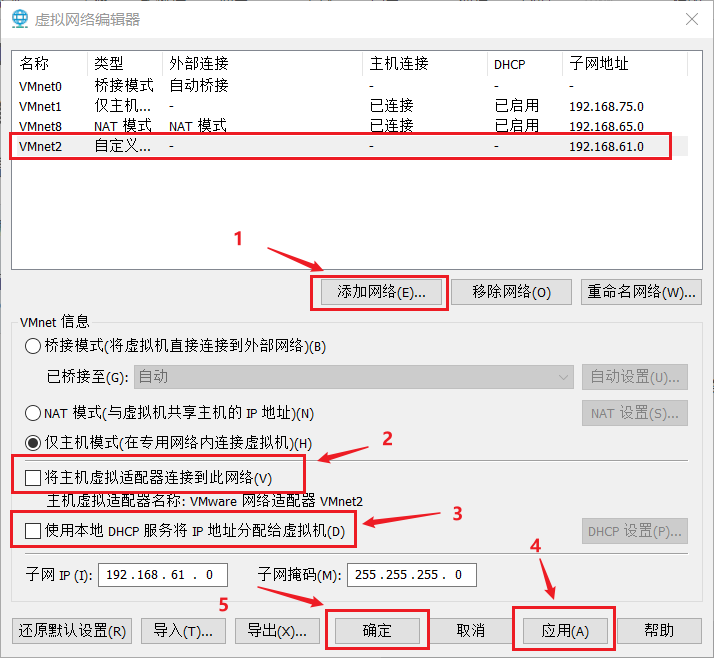714x658 pixels.
Task: Click the 类型 column header
Action: tap(125, 64)
